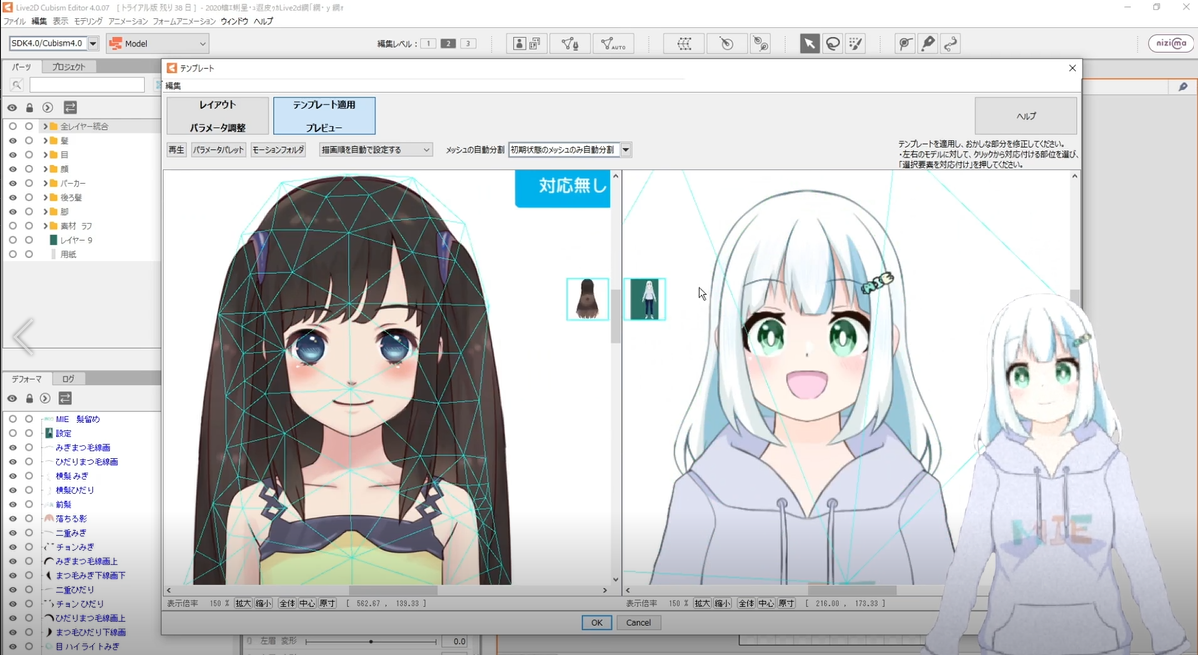
Task: Select the brush selection tool
Action: [856, 44]
